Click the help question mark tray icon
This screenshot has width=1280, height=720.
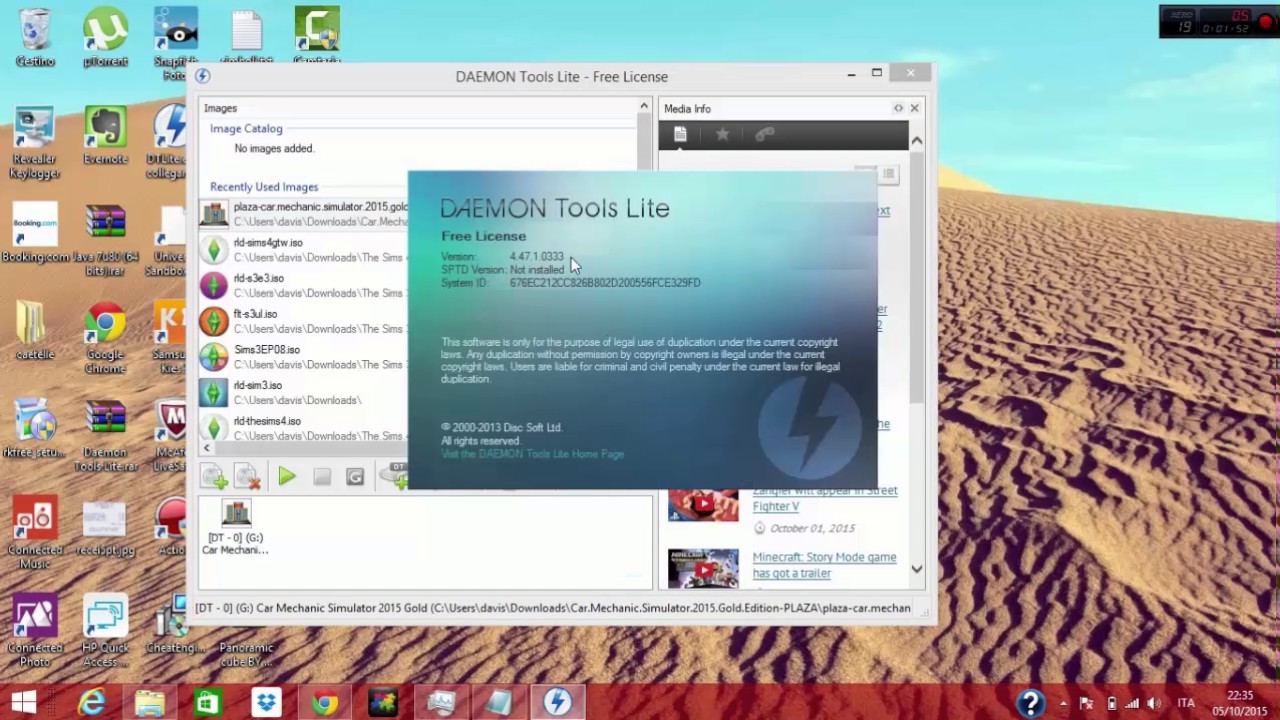click(x=1030, y=703)
